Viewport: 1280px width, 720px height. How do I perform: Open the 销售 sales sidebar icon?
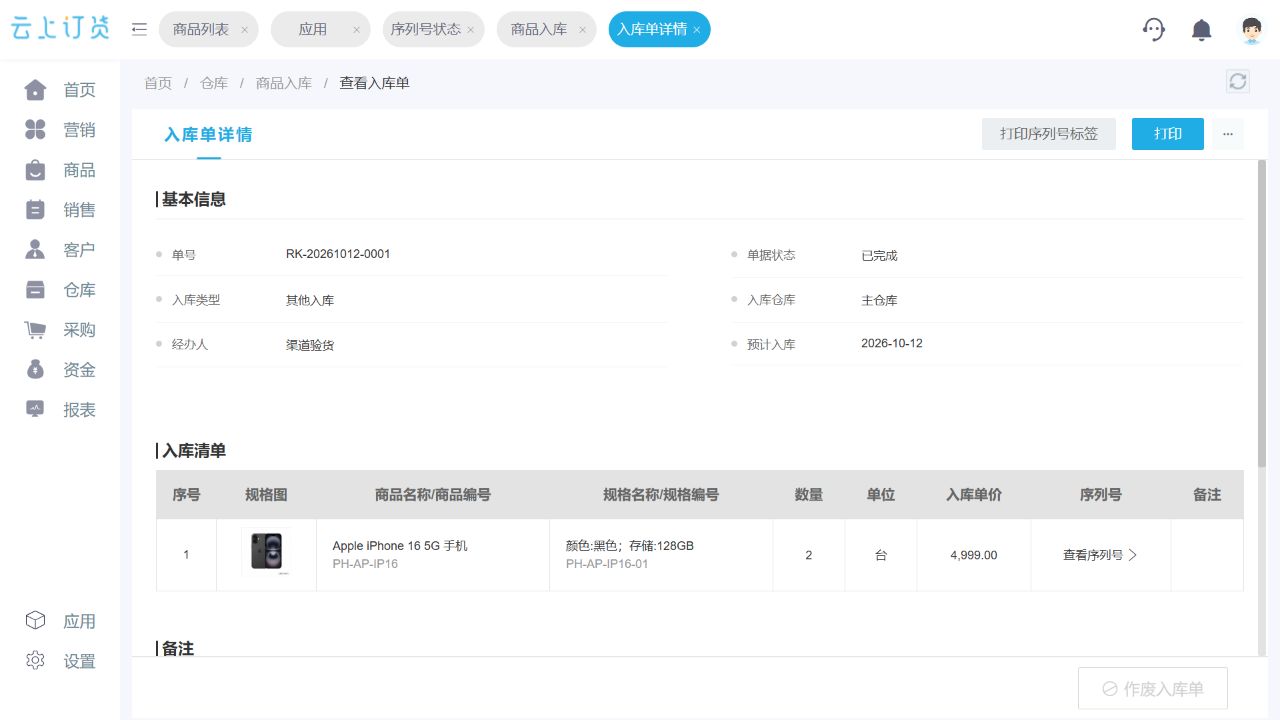pyautogui.click(x=35, y=210)
